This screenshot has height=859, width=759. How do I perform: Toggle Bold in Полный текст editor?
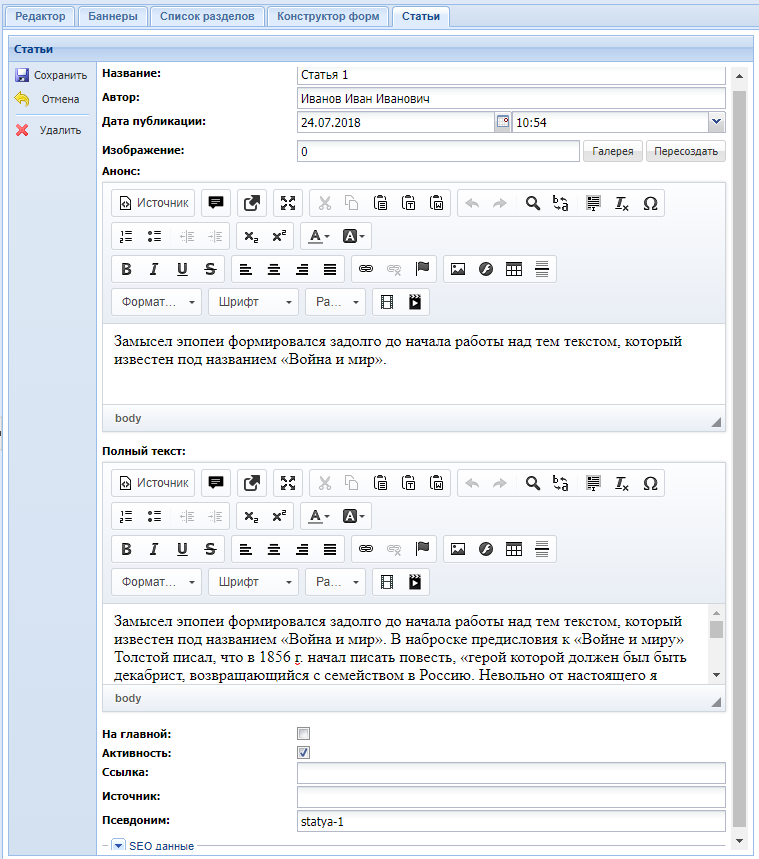tap(126, 549)
